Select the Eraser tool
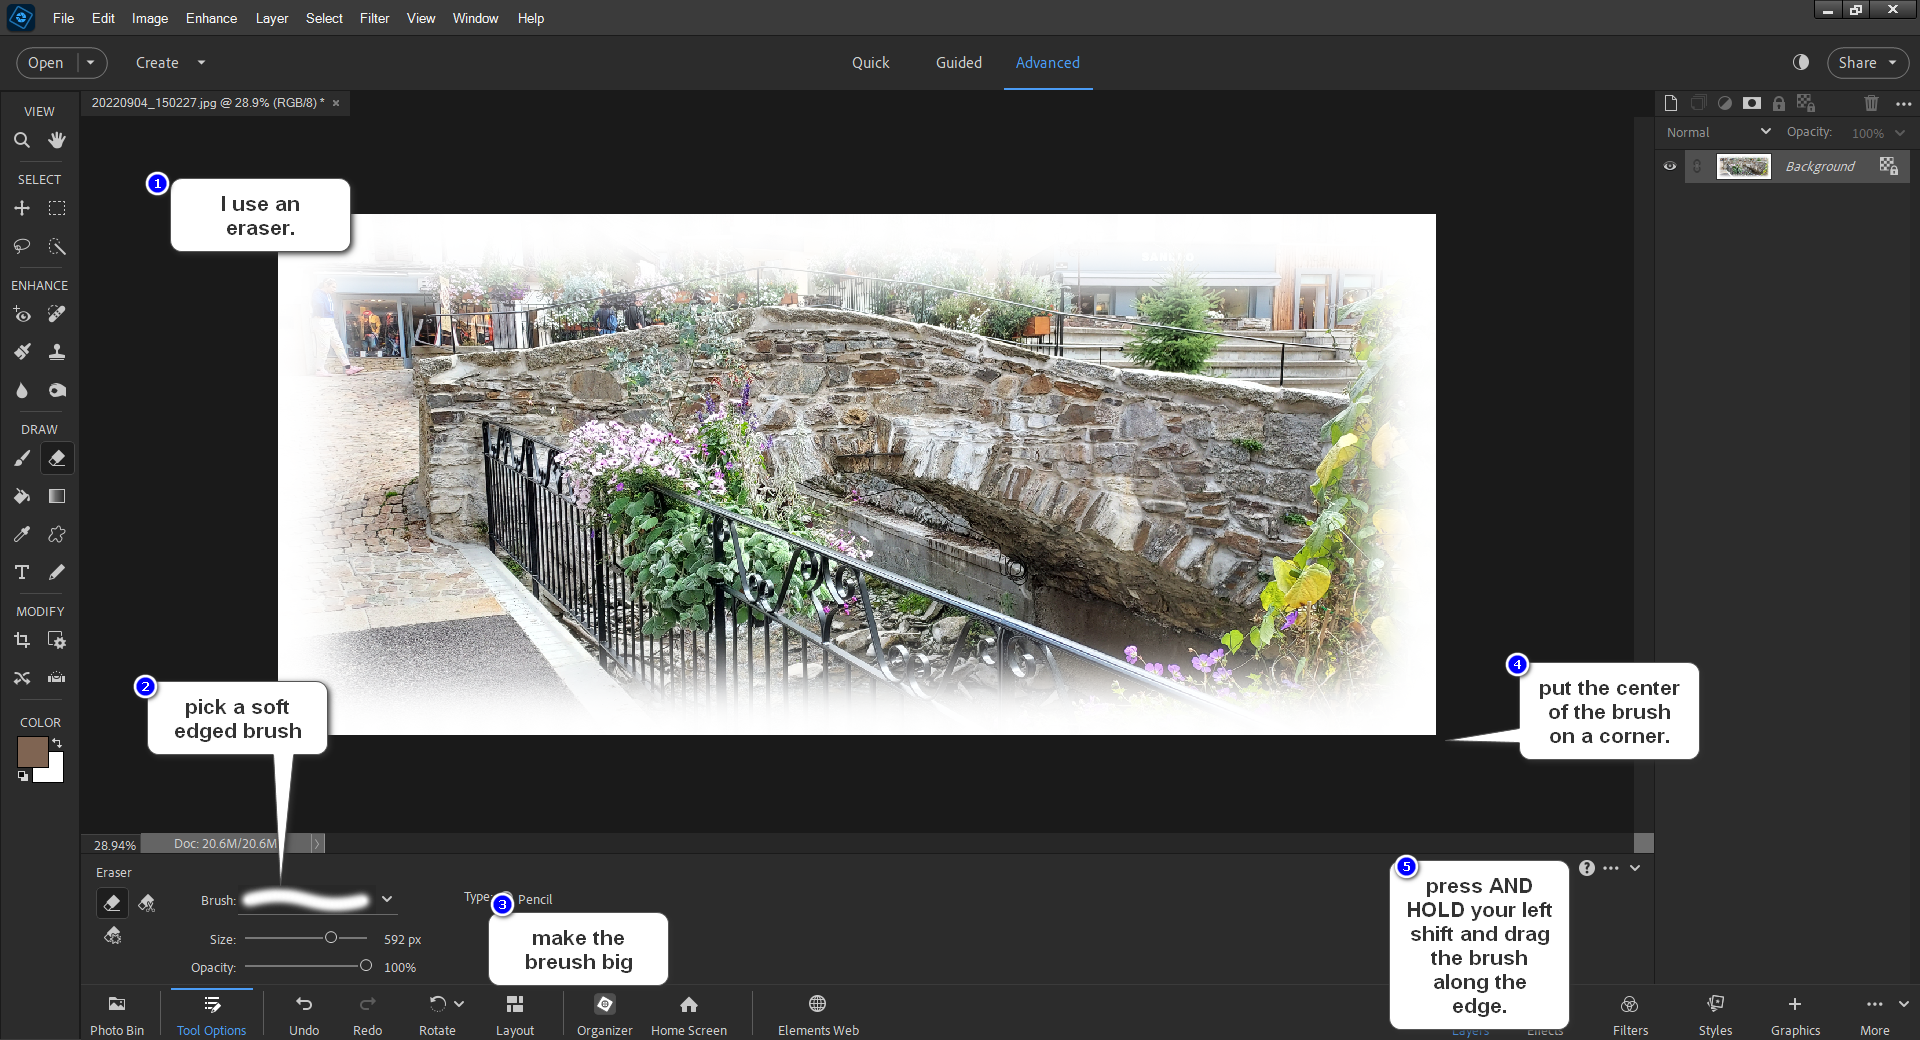 56,458
